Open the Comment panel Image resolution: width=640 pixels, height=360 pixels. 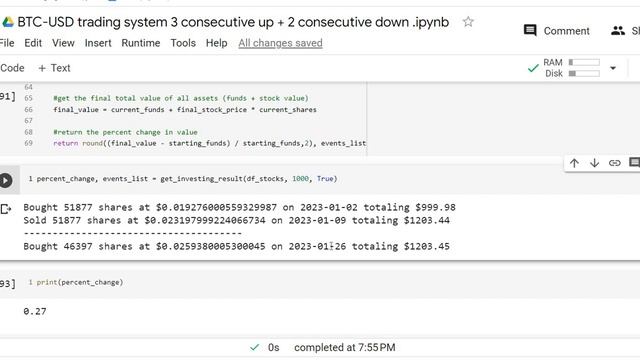[x=557, y=31]
